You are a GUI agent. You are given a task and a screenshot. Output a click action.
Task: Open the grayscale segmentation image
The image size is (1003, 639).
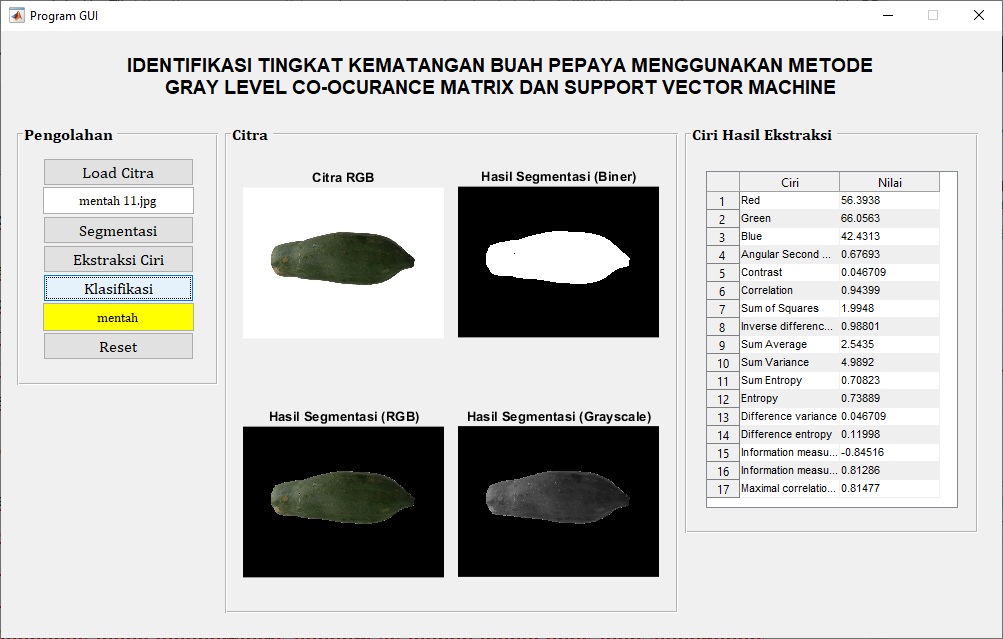click(x=558, y=501)
